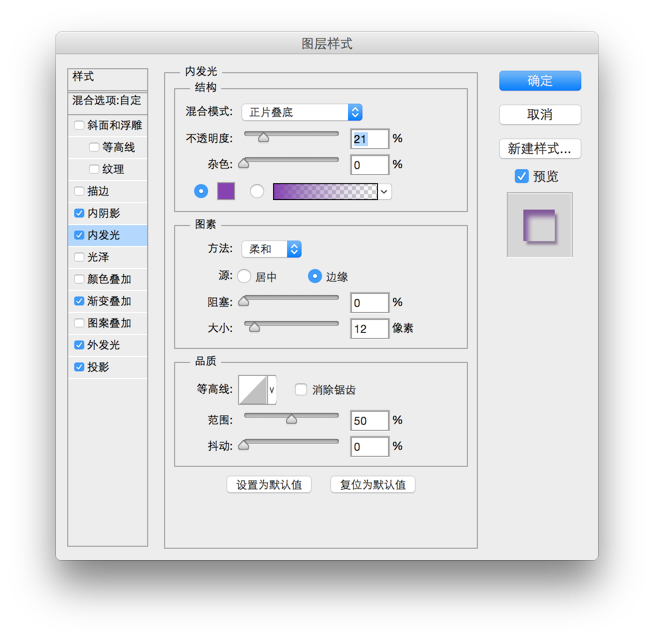
Task: Click the 阻塞 percentage field
Action: click(x=370, y=303)
